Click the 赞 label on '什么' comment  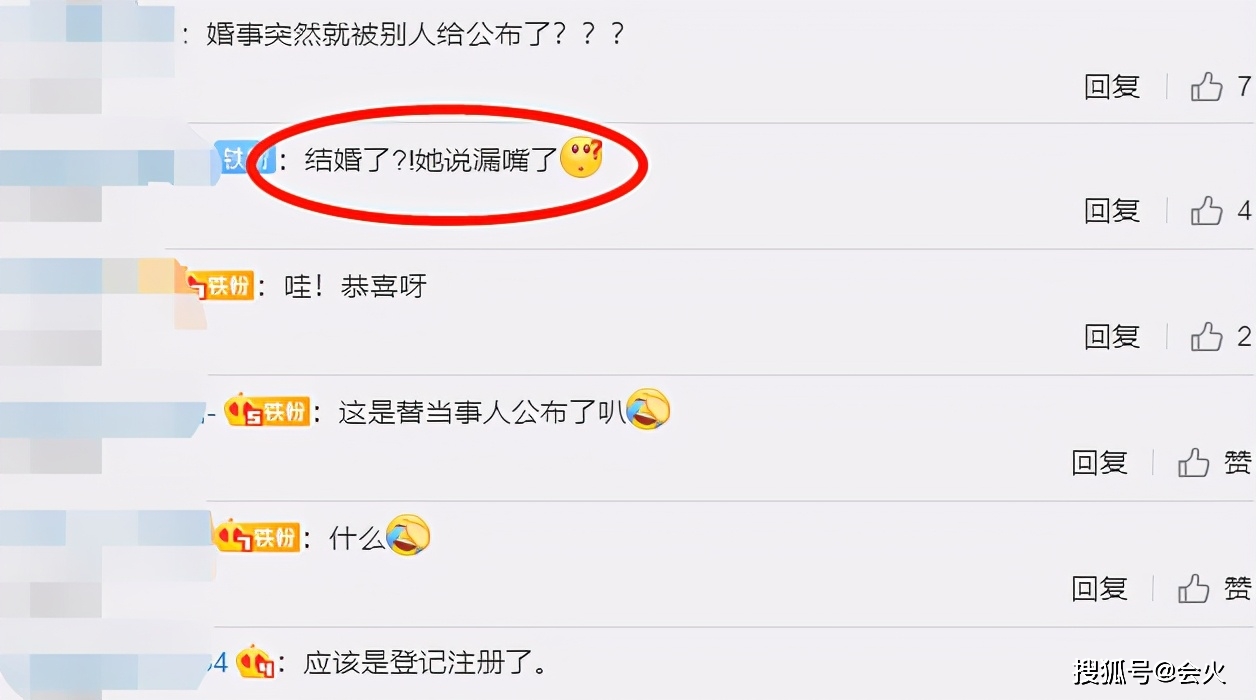(x=1238, y=588)
